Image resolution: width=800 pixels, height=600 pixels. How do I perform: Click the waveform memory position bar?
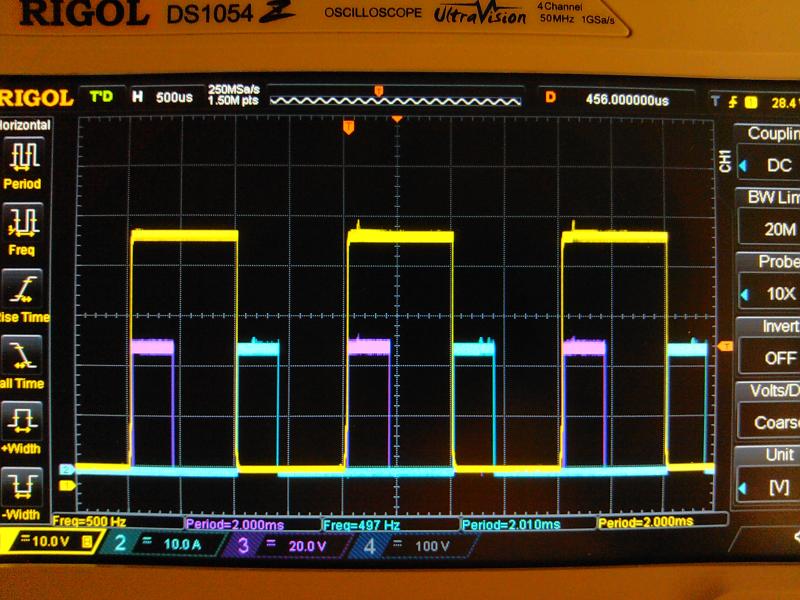coord(395,100)
